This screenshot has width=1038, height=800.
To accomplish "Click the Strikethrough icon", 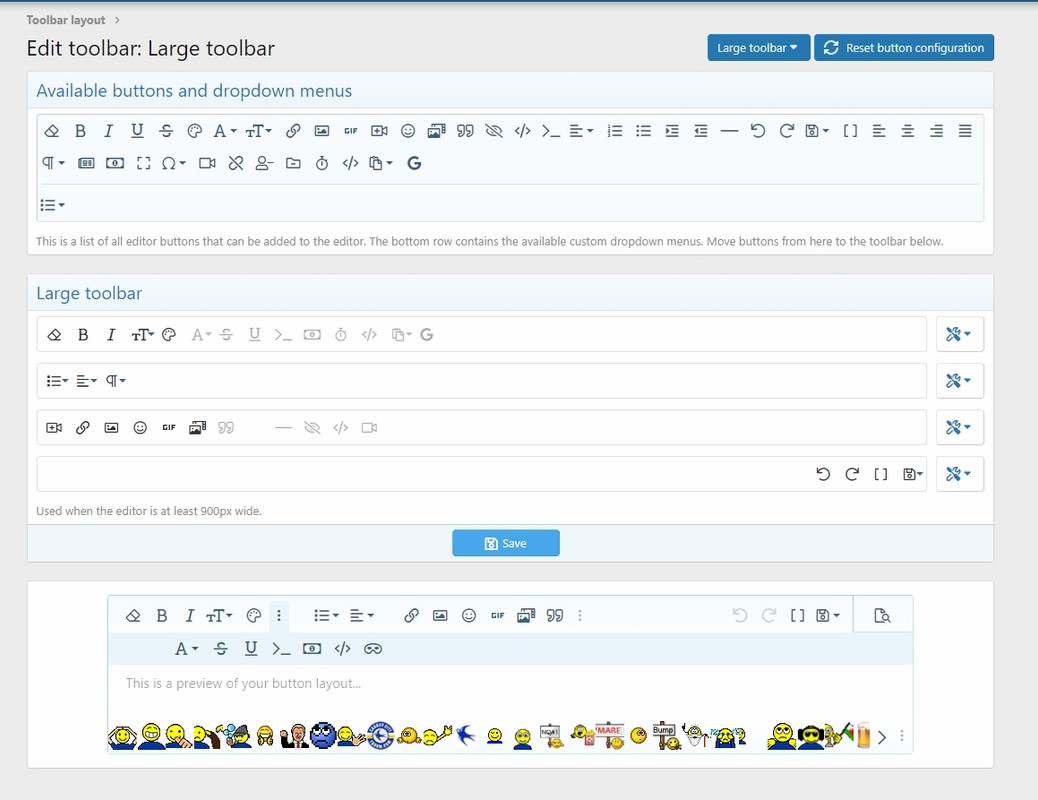I will click(x=164, y=130).
